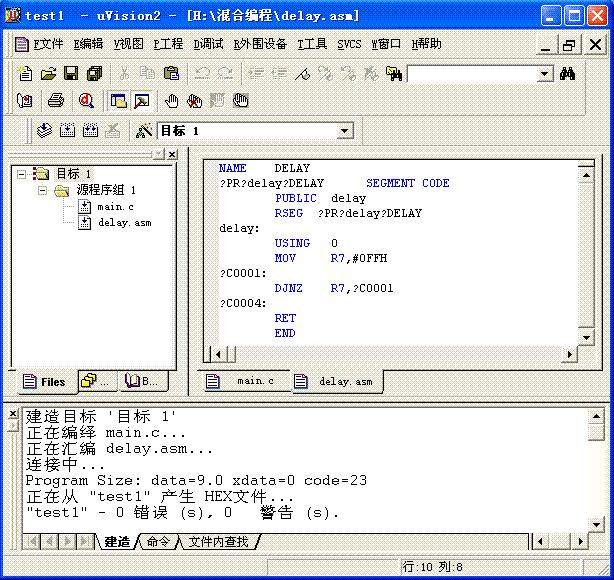Start debug session icon
The height and width of the screenshot is (580, 614).
point(86,101)
